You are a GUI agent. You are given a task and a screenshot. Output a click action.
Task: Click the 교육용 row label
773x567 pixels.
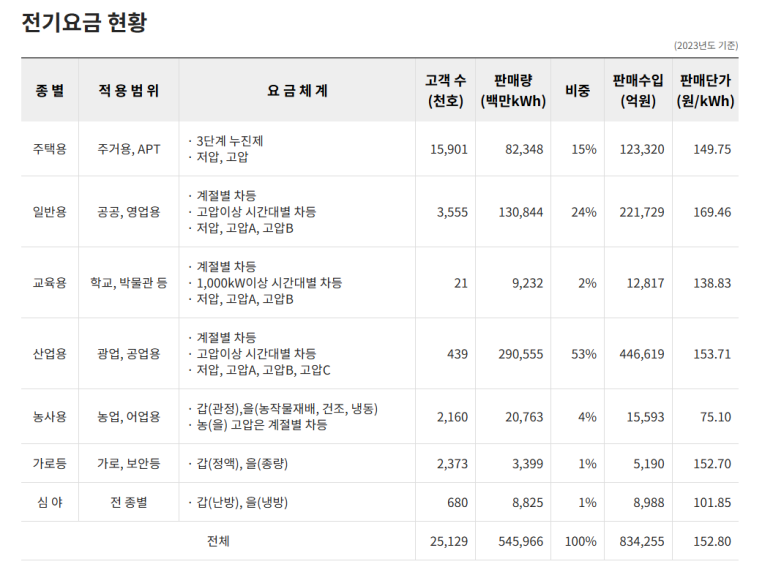(x=50, y=283)
